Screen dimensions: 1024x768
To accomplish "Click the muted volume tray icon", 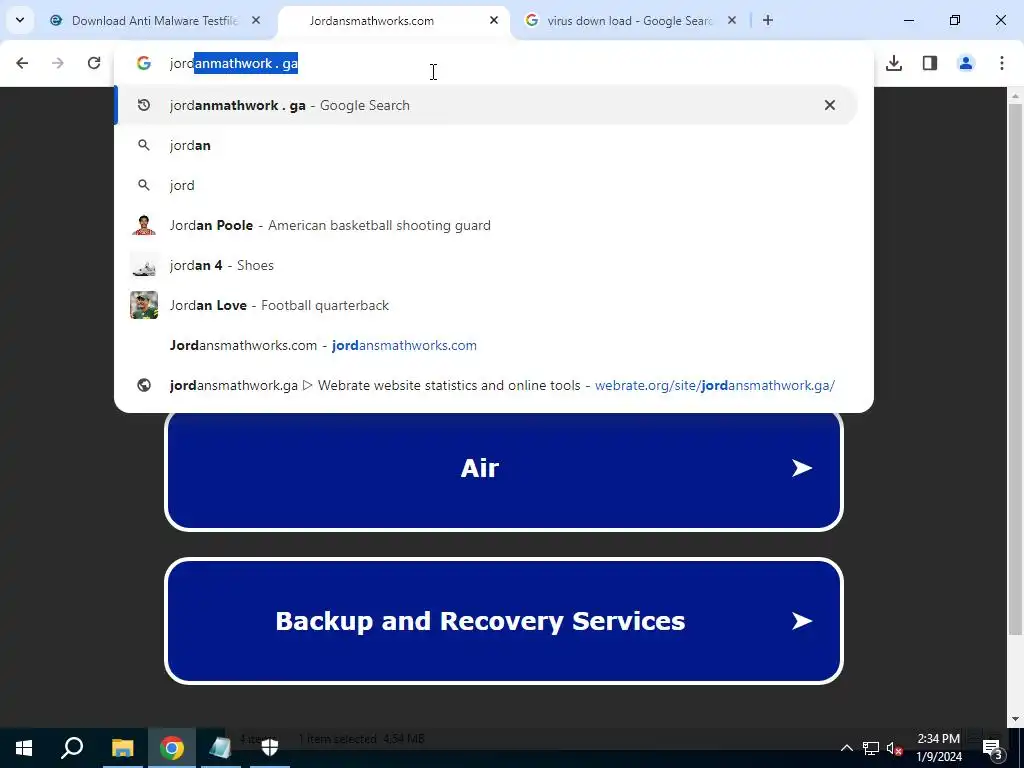I will click(894, 748).
